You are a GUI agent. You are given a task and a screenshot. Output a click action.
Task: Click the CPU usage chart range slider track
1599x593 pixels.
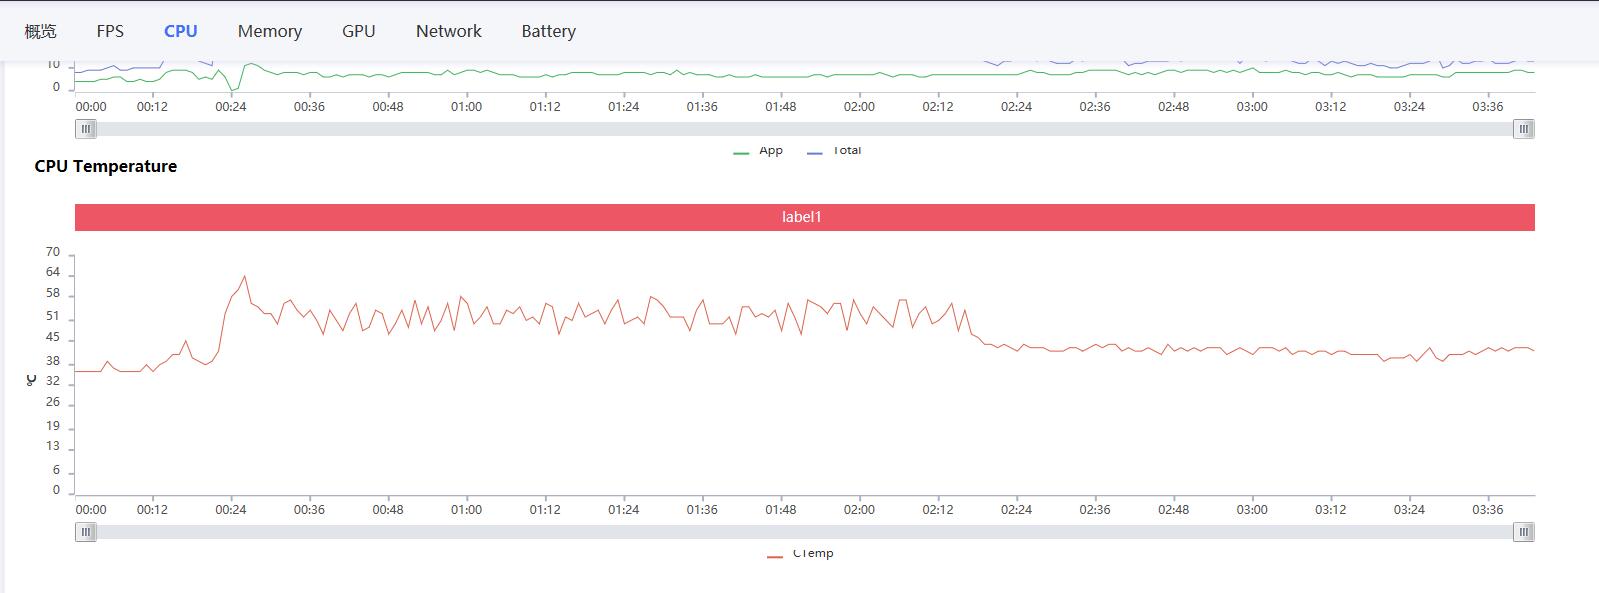(x=805, y=129)
